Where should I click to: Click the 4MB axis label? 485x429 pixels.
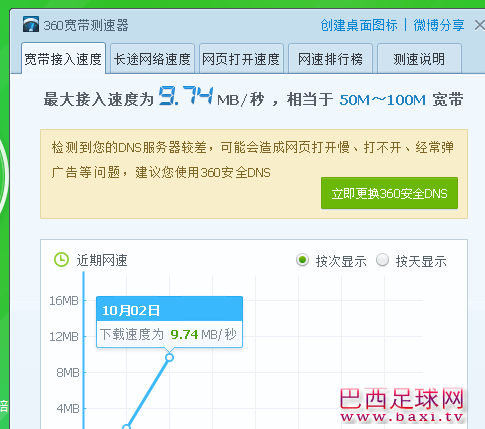click(x=68, y=408)
